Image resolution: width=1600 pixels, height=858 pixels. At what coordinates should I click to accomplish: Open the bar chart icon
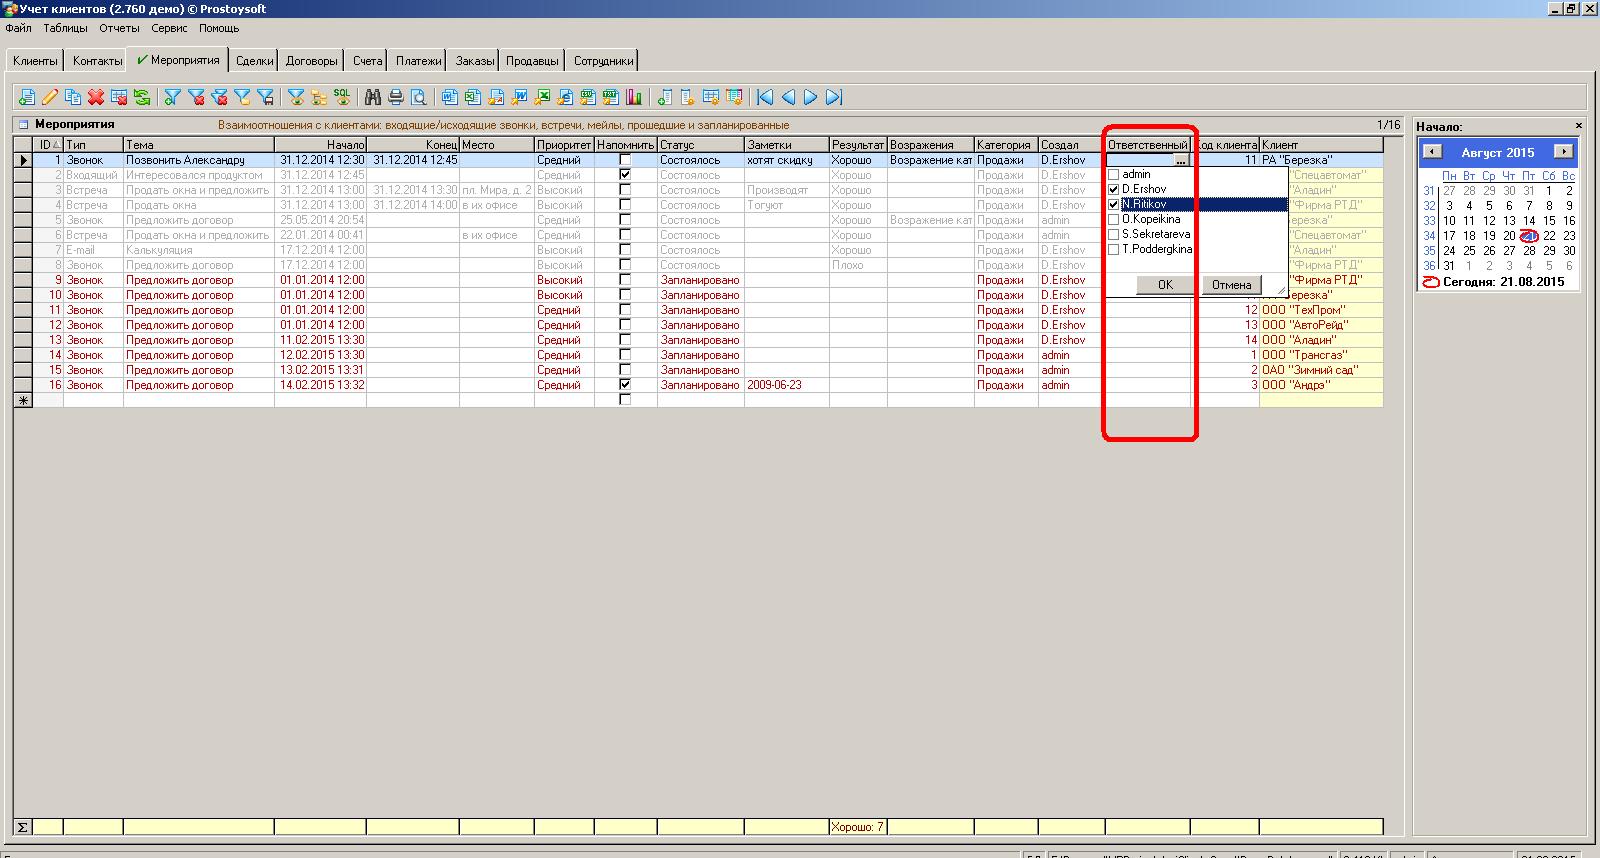coord(634,97)
